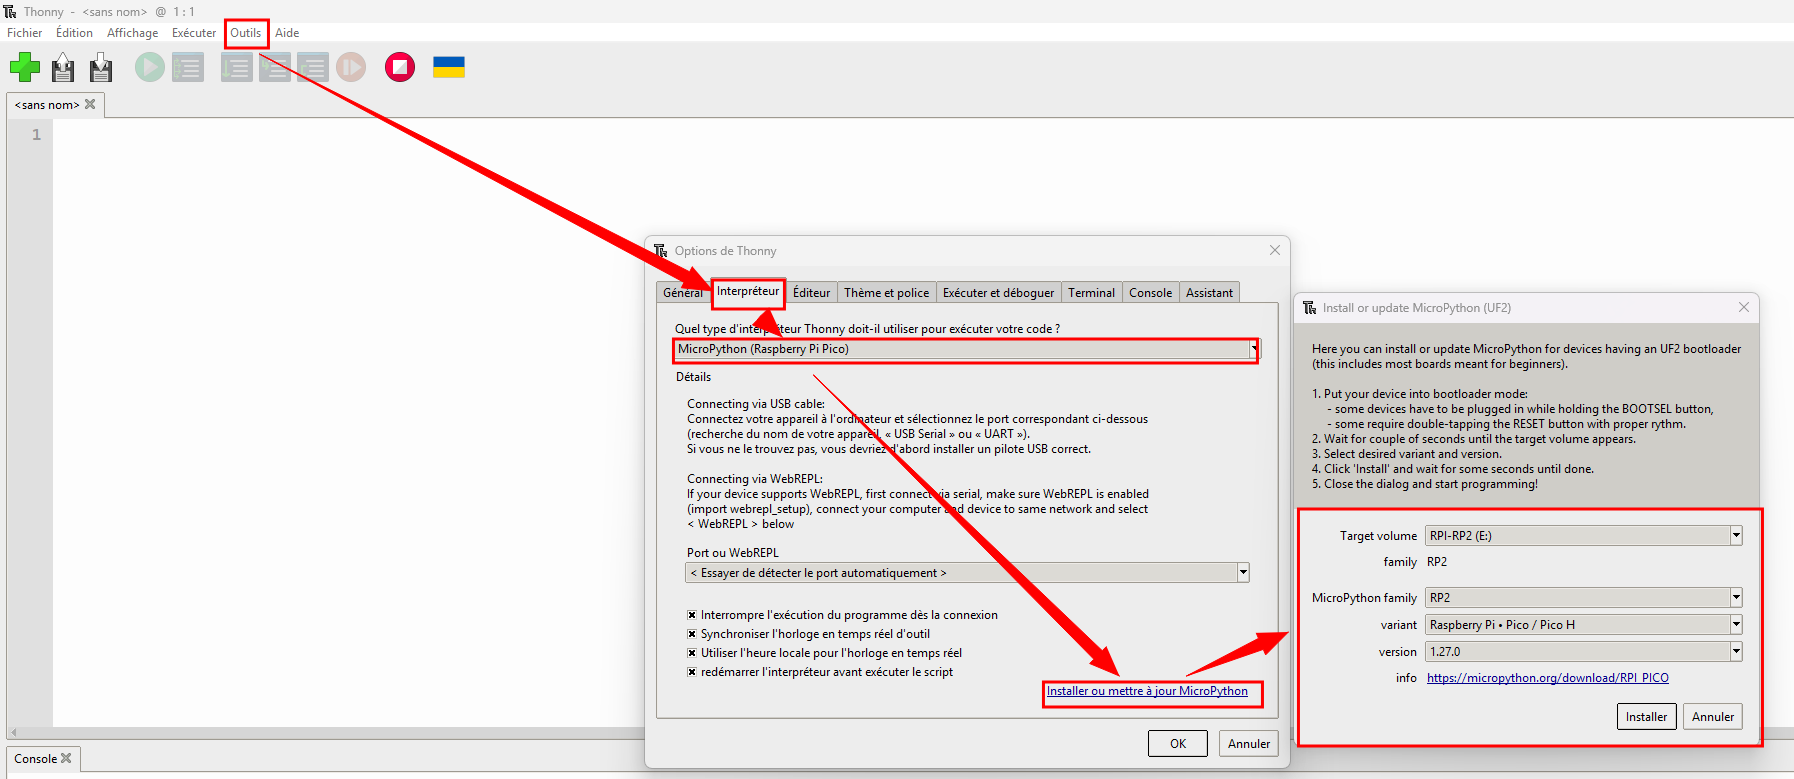The width and height of the screenshot is (1794, 779).
Task: Toggle redémarrer l'interpréteur avant exécuter checkbox
Action: point(692,672)
